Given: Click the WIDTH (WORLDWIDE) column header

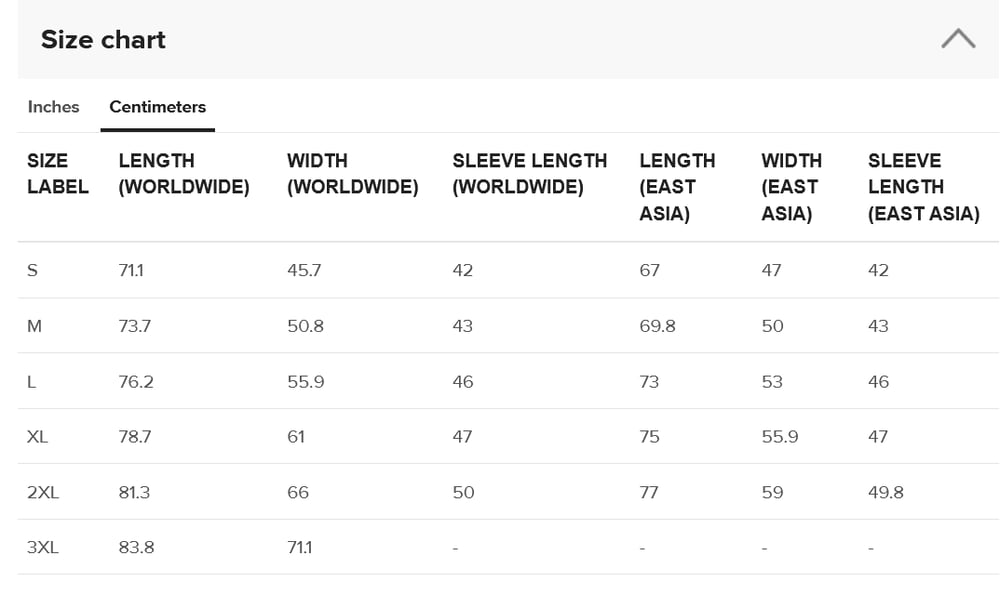Looking at the screenshot, I should pos(353,173).
